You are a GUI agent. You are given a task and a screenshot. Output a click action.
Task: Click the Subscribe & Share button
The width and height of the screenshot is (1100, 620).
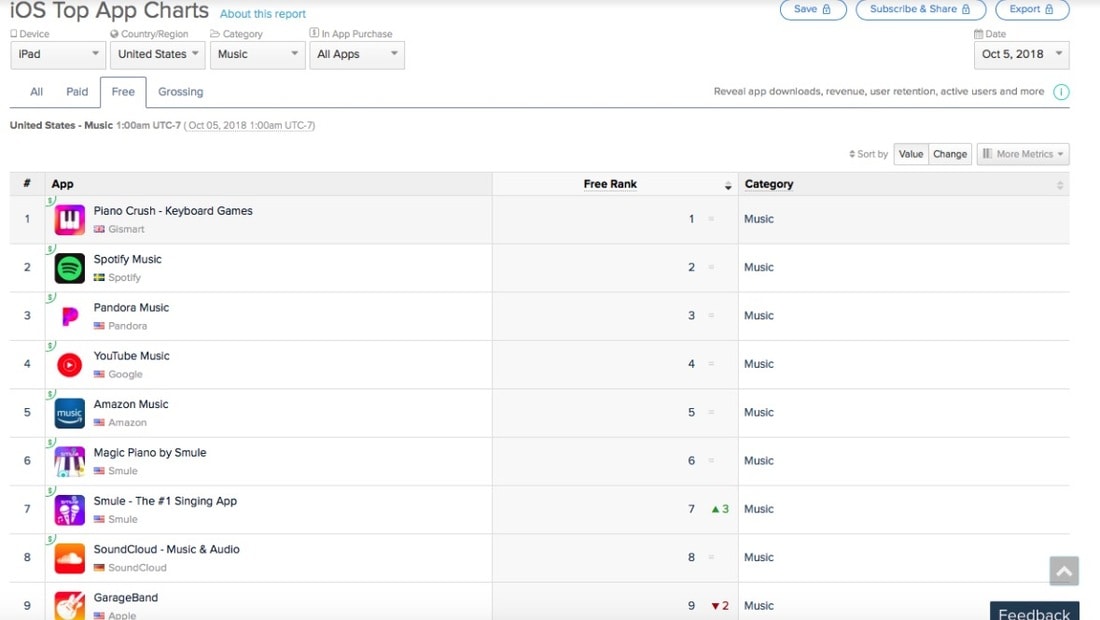(x=920, y=9)
